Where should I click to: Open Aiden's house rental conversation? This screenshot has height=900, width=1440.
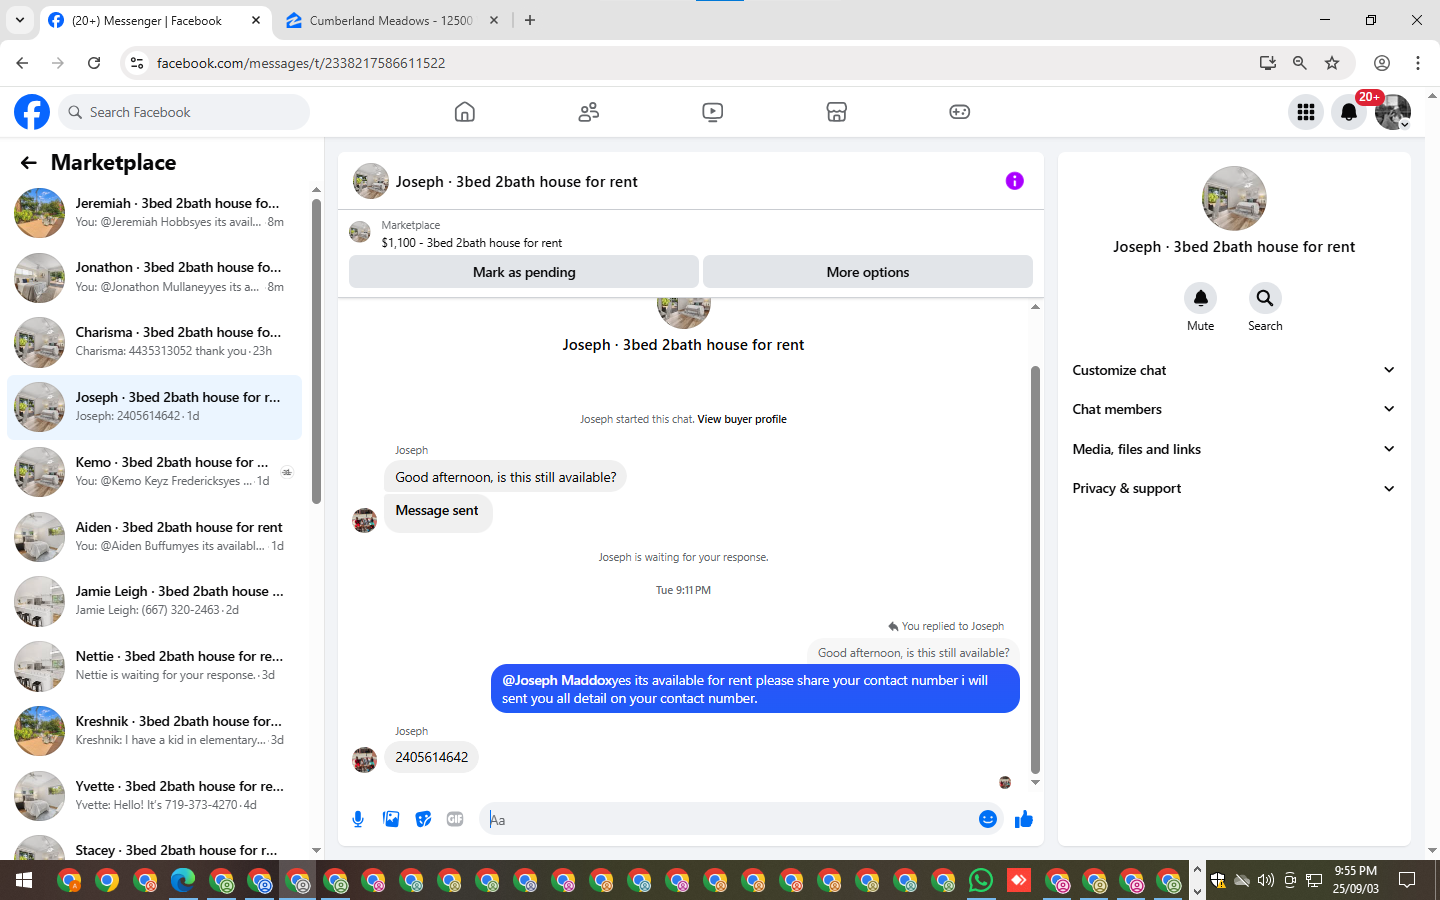pos(154,537)
